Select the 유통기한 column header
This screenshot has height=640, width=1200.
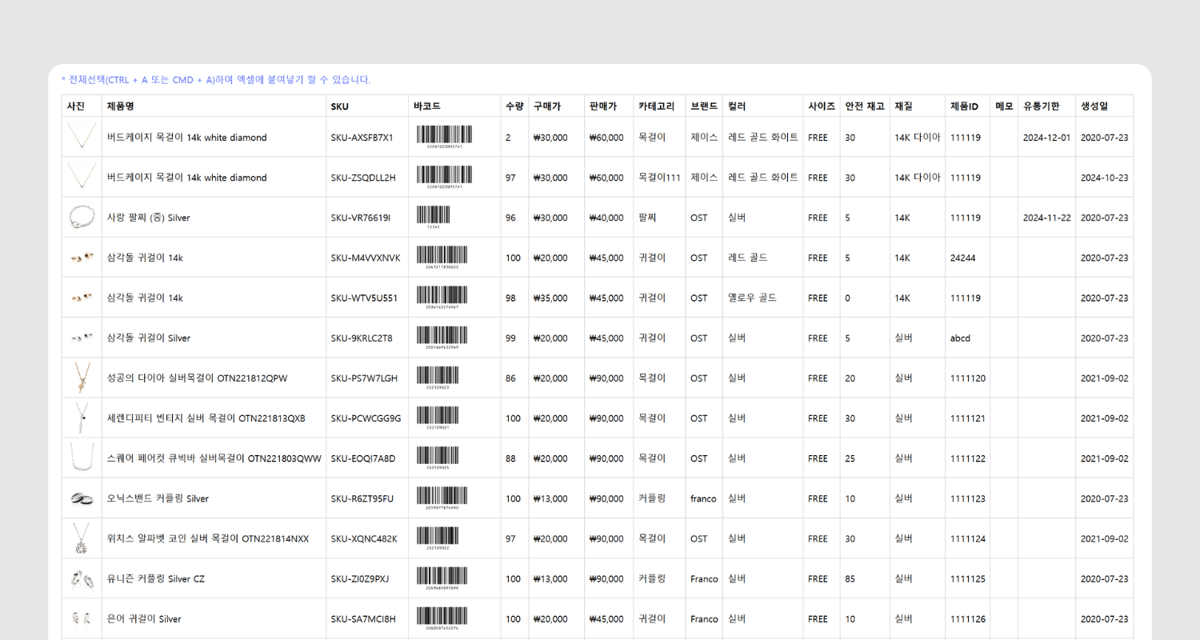(1040, 106)
